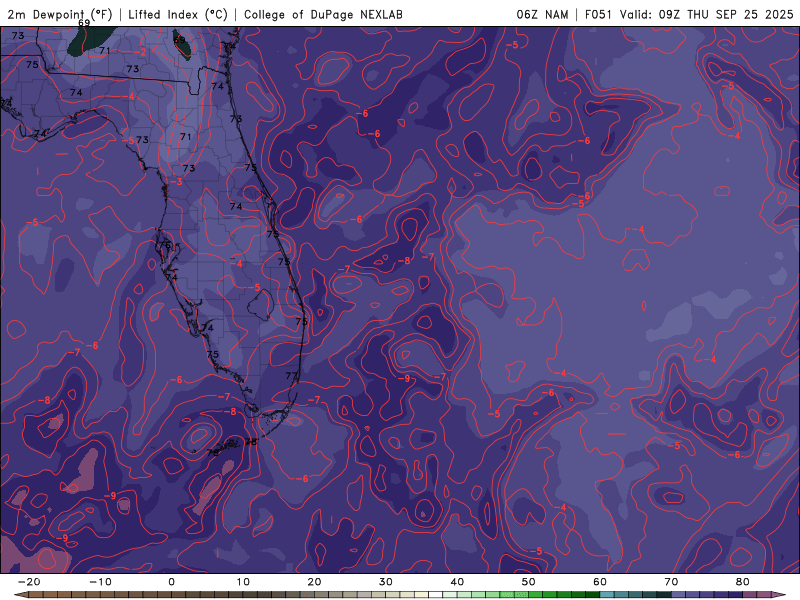This screenshot has width=800, height=600.
Task: Click the '-20' color bar label
Action: [x=29, y=582]
